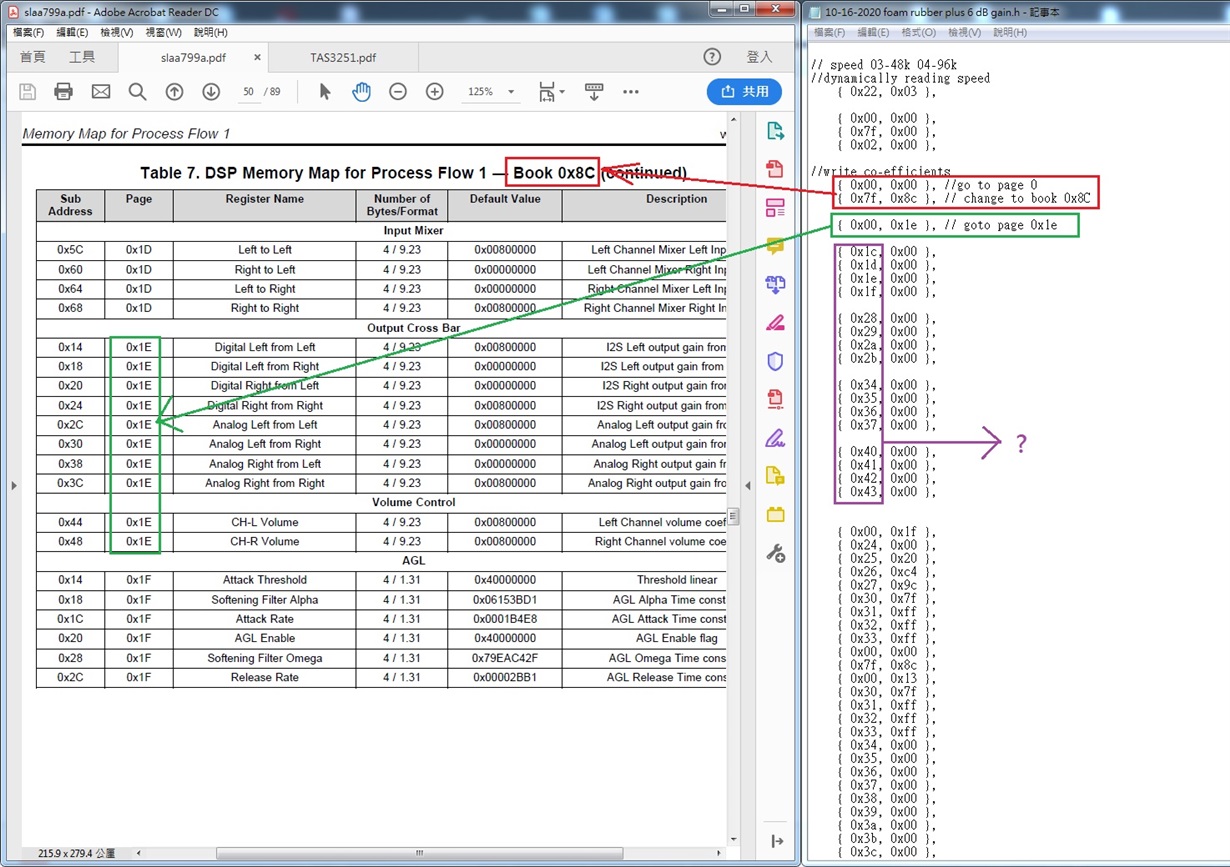The image size is (1230, 867).
Task: Print the PDF using the printer icon
Action: (x=64, y=92)
